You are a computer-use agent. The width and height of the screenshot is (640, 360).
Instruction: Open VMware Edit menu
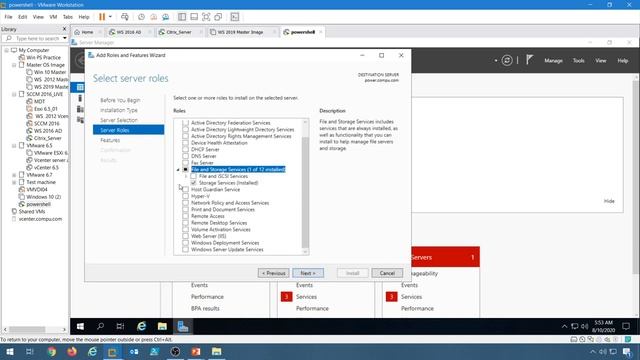click(x=22, y=17)
